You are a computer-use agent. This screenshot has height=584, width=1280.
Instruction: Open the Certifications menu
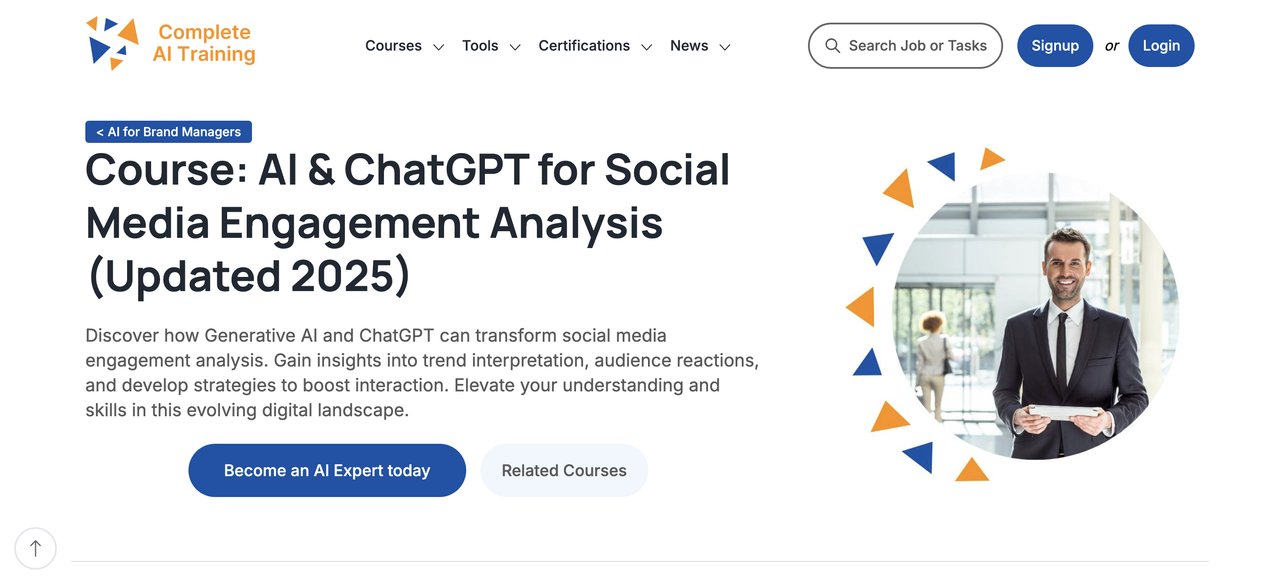(x=584, y=46)
